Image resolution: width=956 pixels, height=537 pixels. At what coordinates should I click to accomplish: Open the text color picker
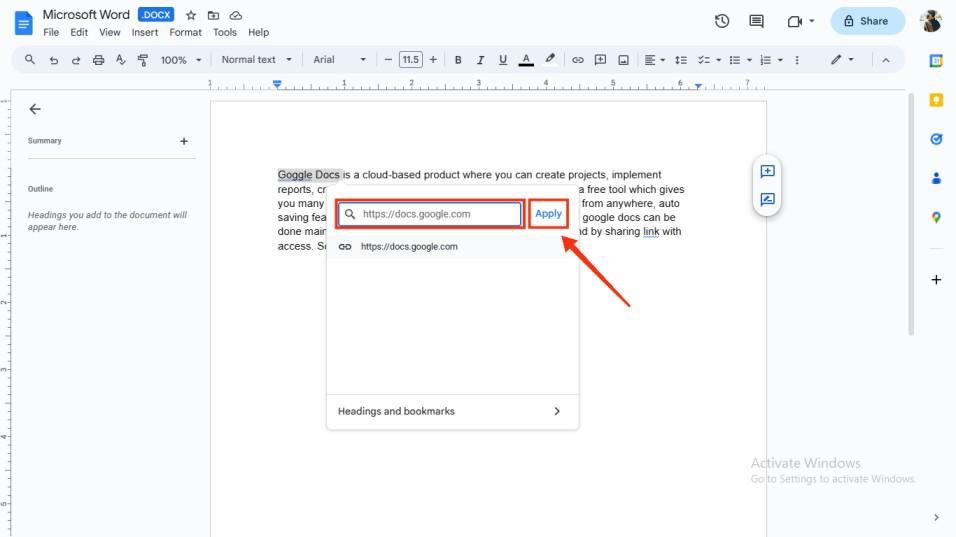526,60
